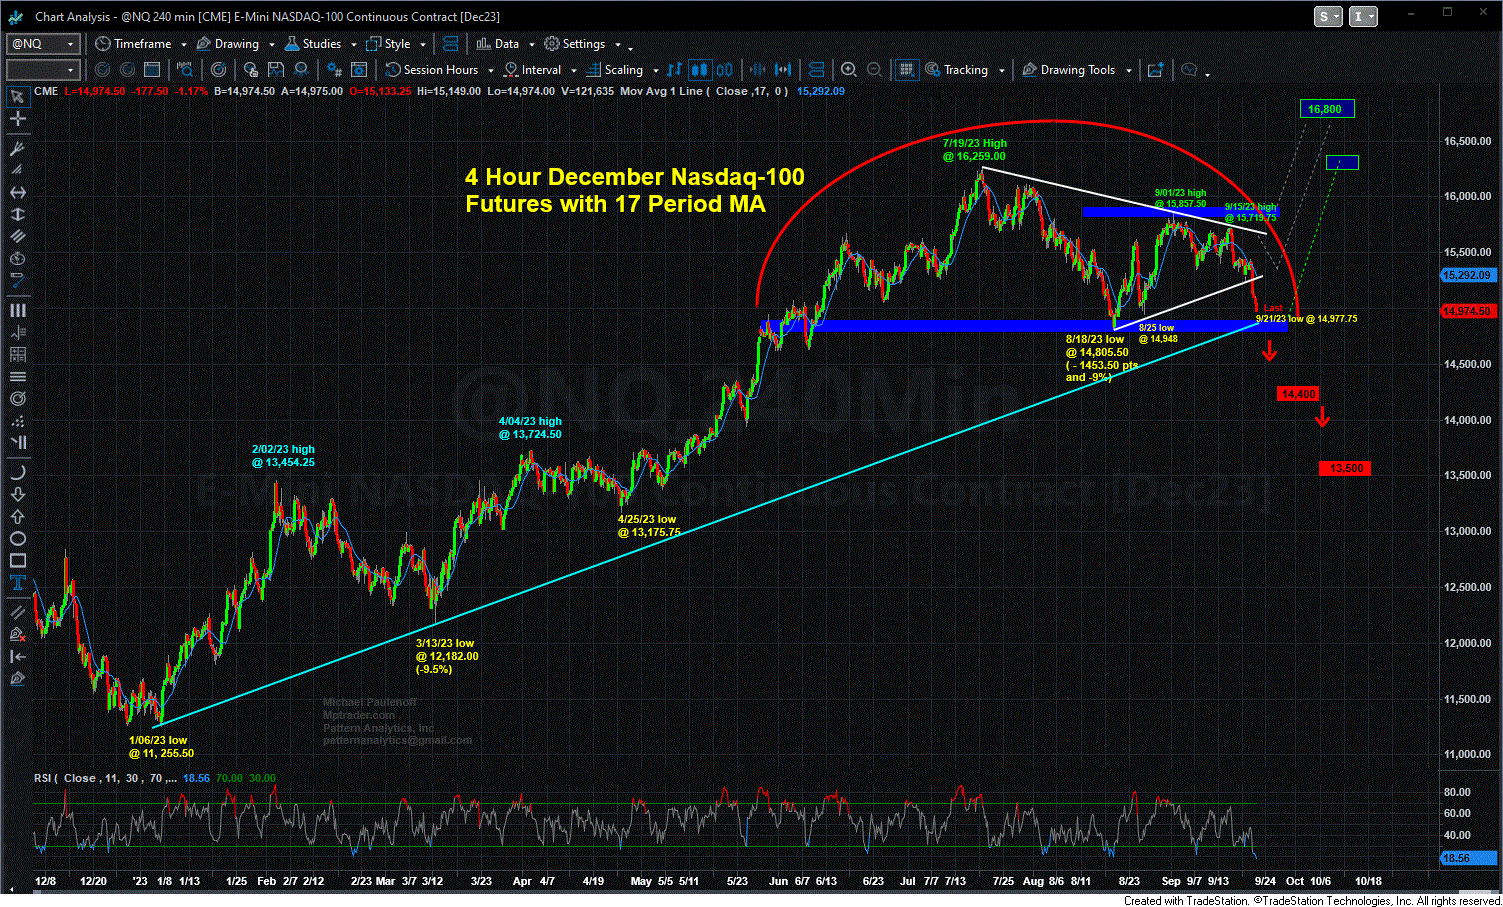This screenshot has width=1503, height=907.
Task: Choose the Andrews pitchfork drawing tool
Action: (x=17, y=148)
